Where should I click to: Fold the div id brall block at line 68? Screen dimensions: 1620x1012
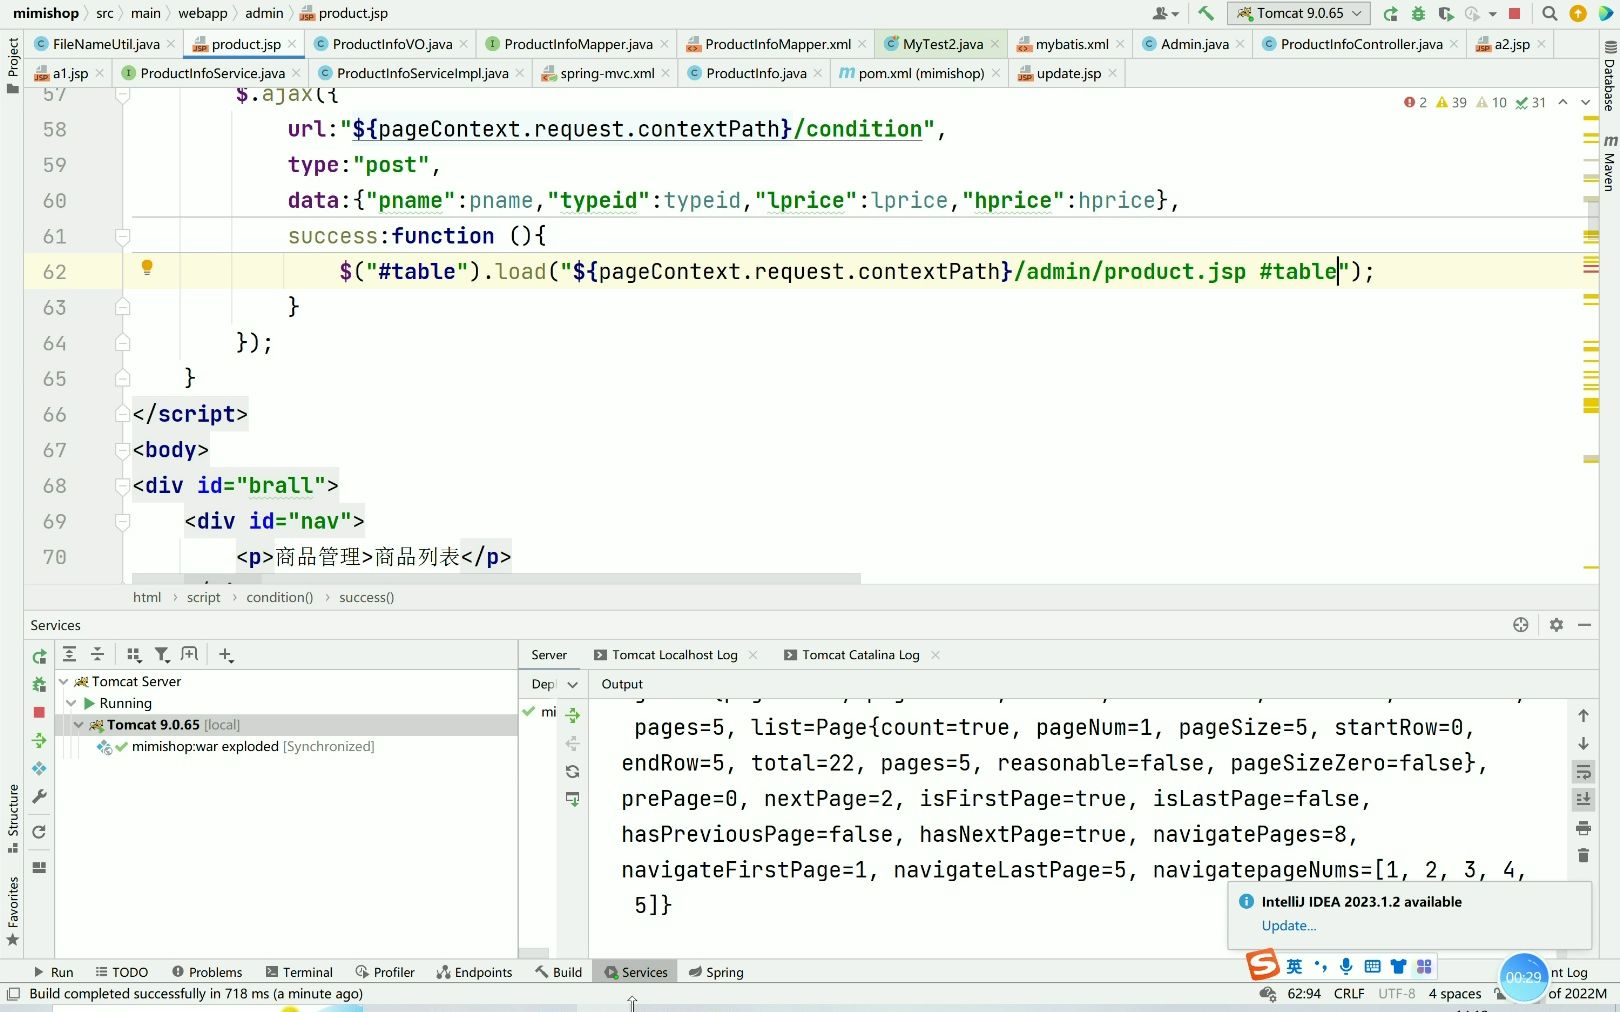[x=122, y=486]
